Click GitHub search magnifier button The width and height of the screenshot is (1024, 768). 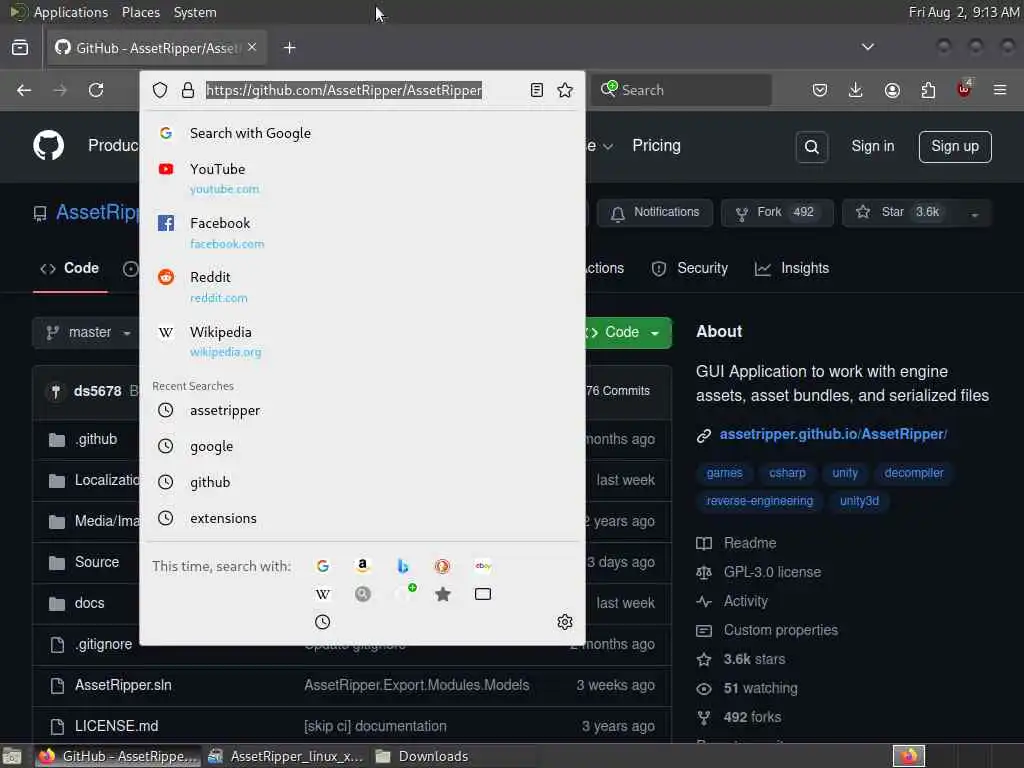[812, 147]
